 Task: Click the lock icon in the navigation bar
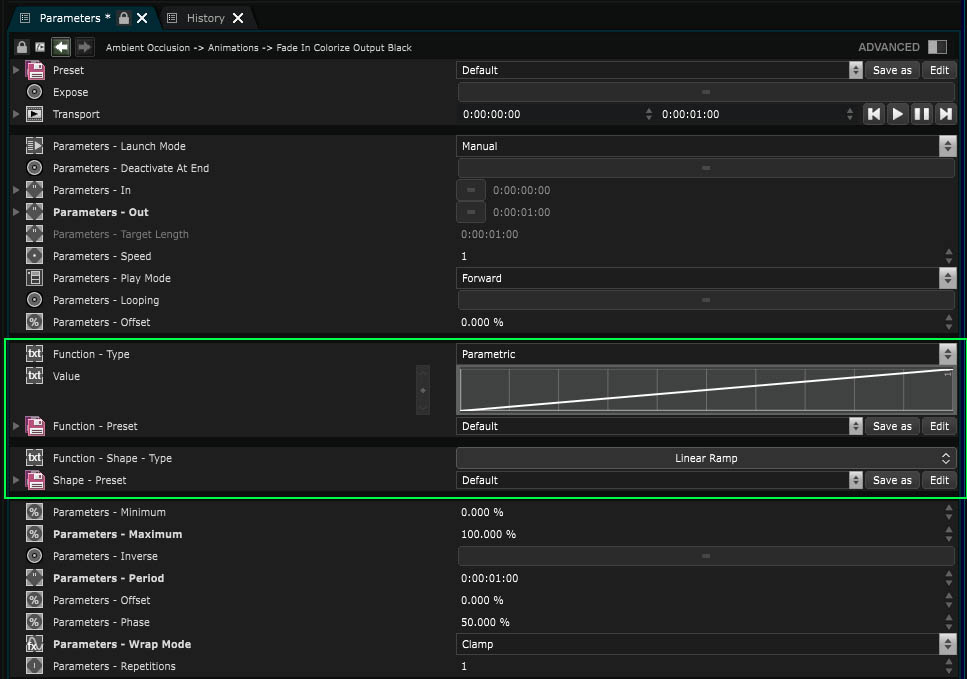[22, 47]
